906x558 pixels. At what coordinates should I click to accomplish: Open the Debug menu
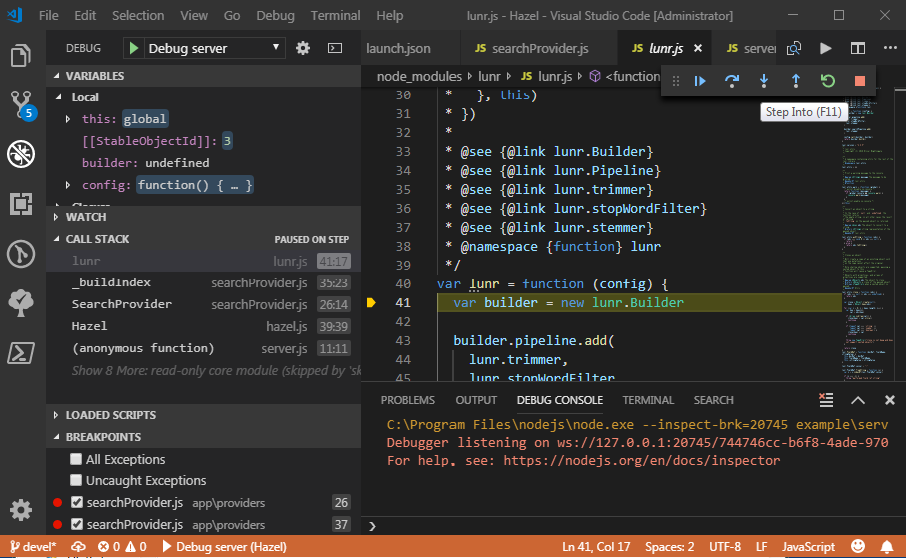[x=275, y=16]
